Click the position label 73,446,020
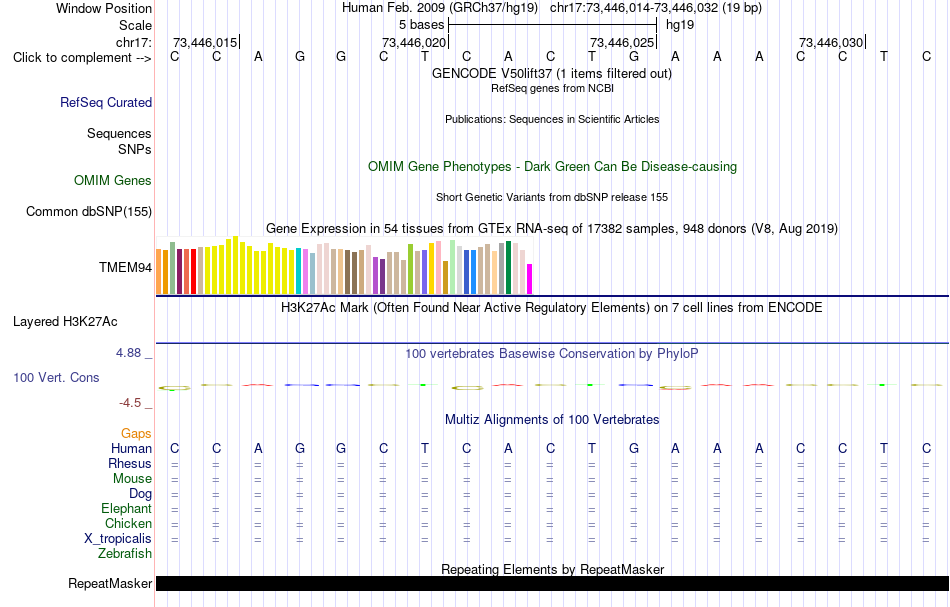The width and height of the screenshot is (950, 607). pos(414,42)
